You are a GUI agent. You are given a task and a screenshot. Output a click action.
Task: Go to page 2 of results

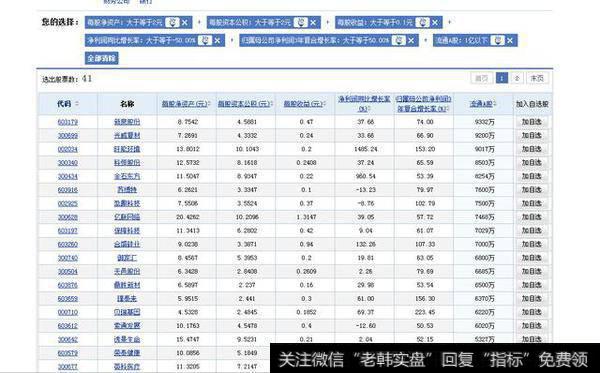(517, 78)
